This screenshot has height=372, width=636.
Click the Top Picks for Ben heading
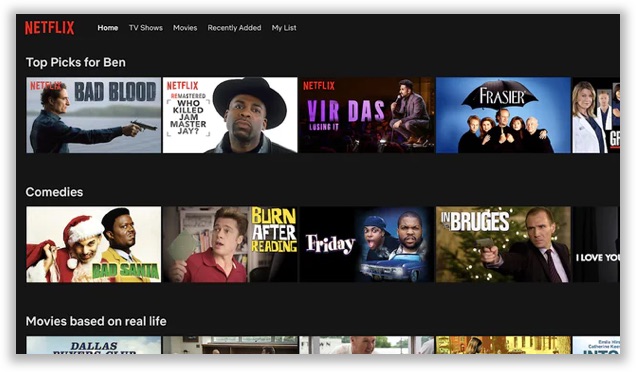(x=75, y=62)
